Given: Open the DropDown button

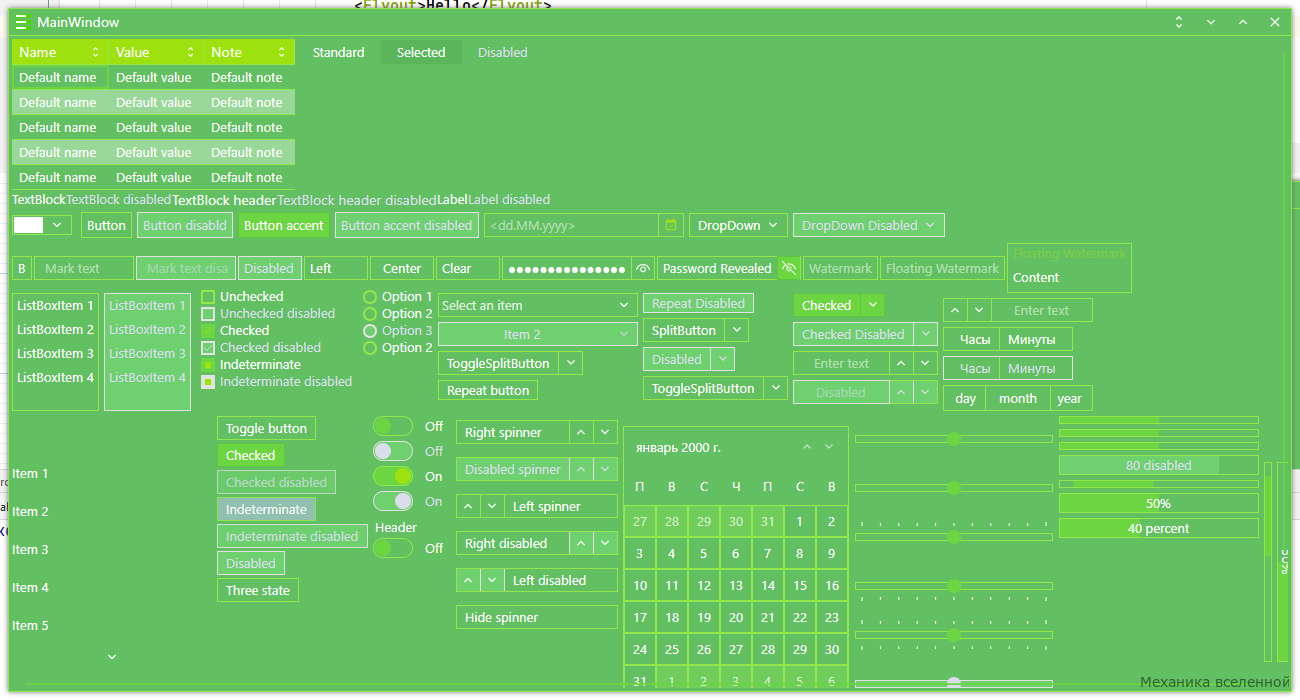Looking at the screenshot, I should 738,225.
